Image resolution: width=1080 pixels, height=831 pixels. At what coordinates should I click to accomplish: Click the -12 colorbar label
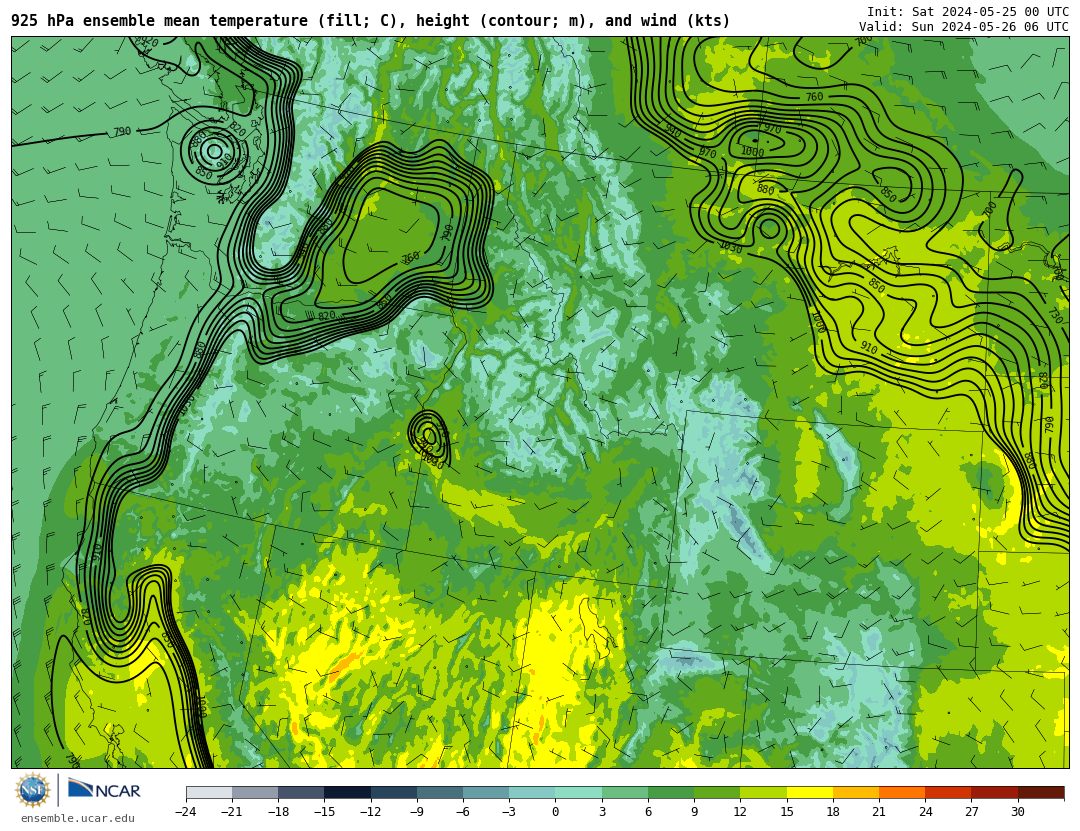coord(370,812)
